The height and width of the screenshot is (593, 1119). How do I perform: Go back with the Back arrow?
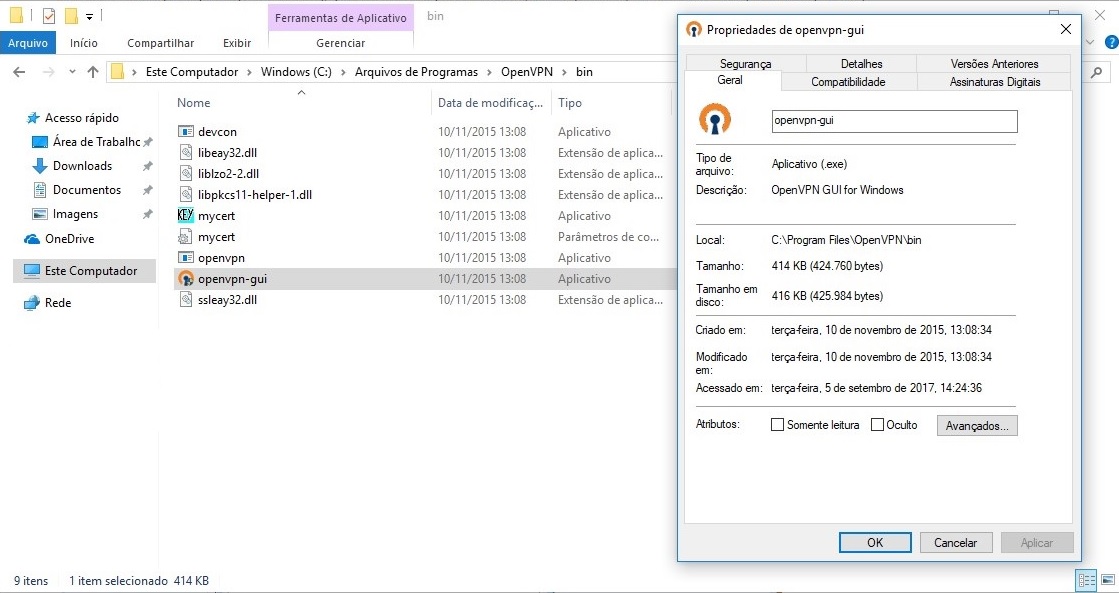[19, 71]
